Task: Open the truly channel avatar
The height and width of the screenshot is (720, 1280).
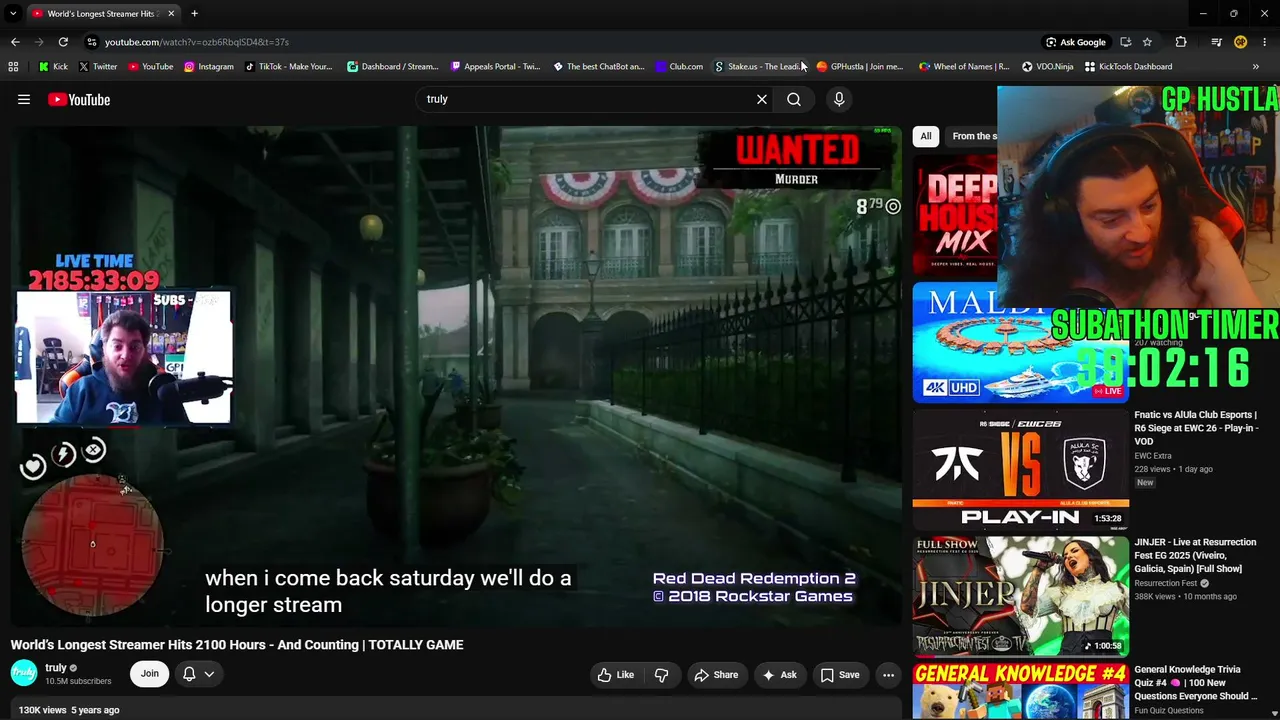Action: click(x=24, y=673)
